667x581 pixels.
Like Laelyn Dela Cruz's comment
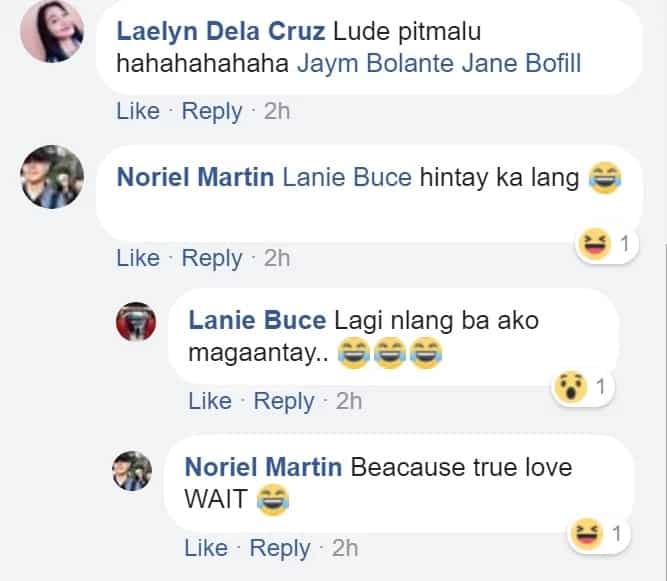[138, 111]
